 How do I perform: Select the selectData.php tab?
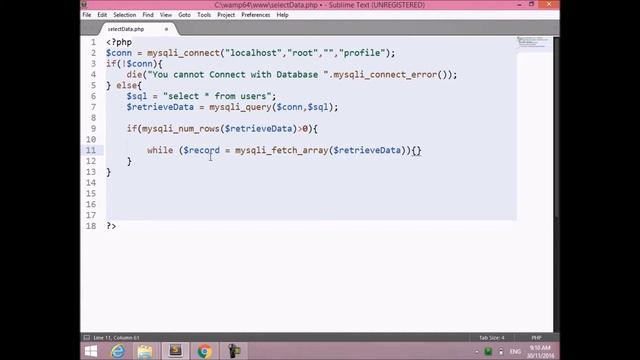tap(126, 29)
